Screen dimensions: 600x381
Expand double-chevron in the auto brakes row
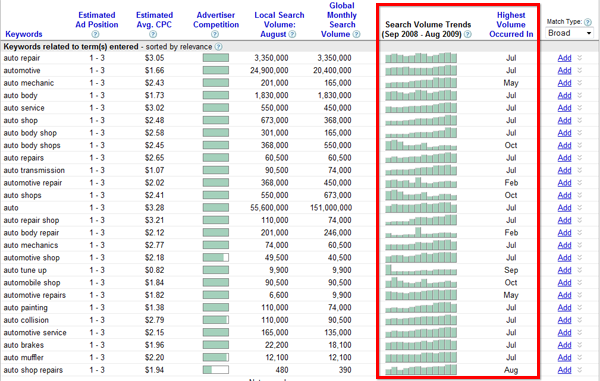click(x=580, y=345)
